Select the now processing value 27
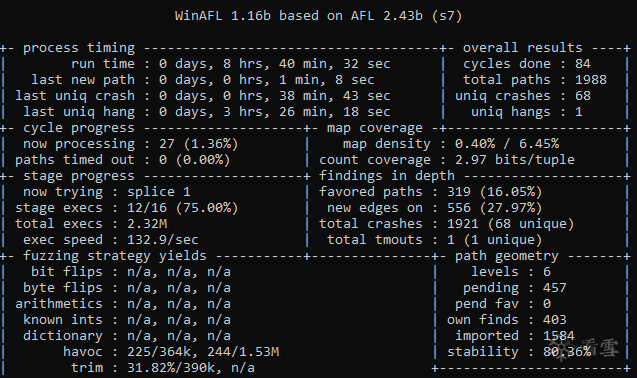 (198, 144)
